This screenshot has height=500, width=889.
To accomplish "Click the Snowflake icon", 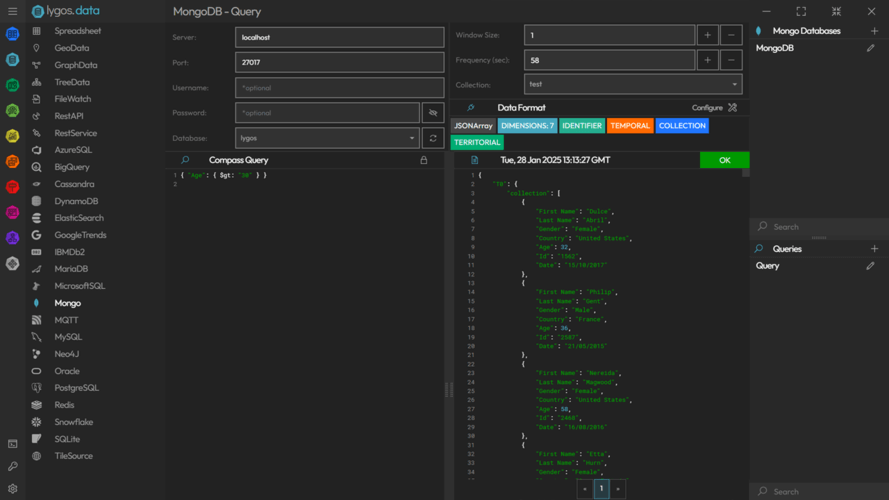I will pyautogui.click(x=36, y=422).
